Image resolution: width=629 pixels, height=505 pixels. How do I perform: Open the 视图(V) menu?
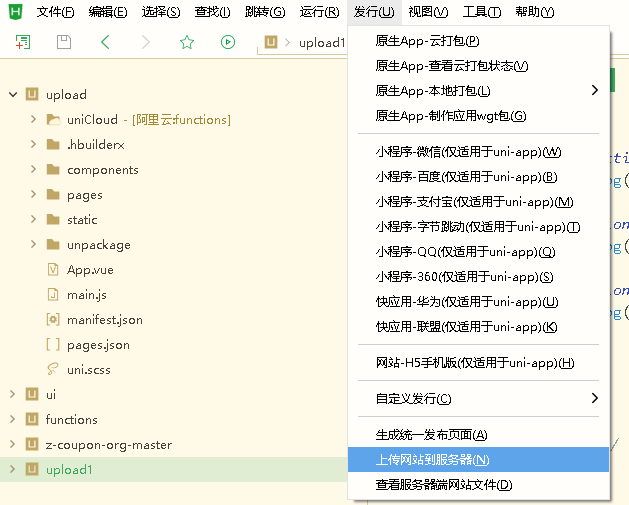[x=428, y=12]
